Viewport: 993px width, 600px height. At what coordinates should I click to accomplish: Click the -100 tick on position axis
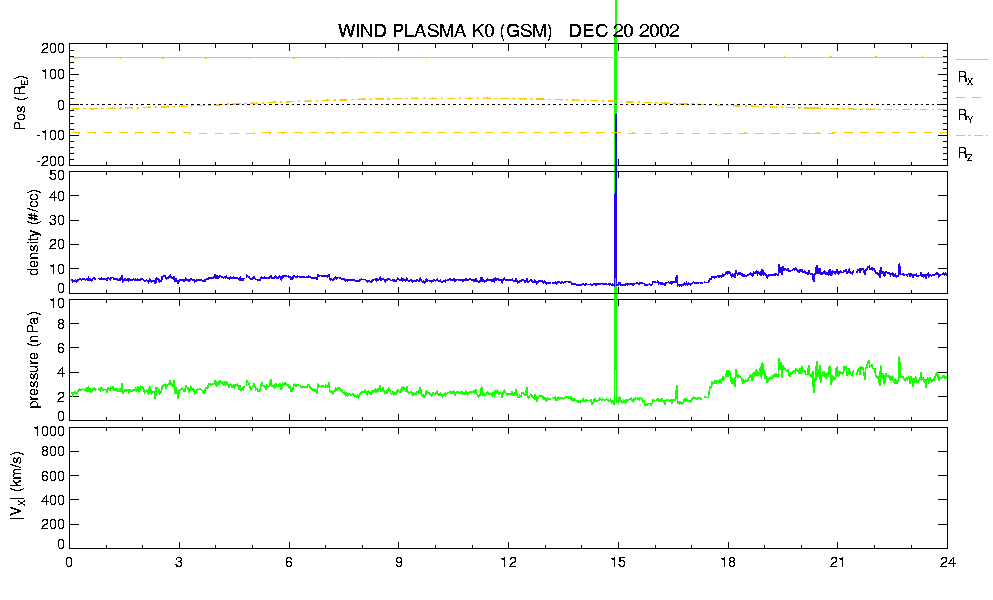[x=51, y=135]
